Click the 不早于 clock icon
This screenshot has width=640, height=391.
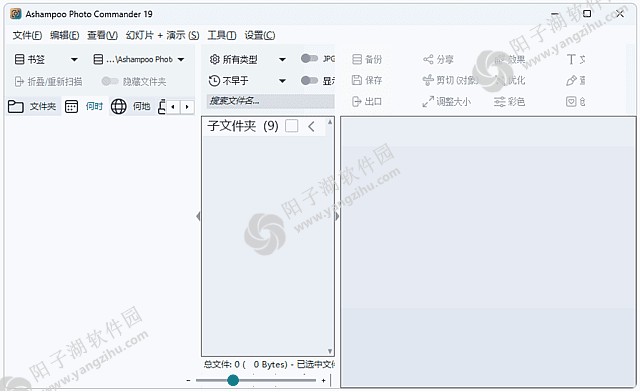pyautogui.click(x=214, y=81)
